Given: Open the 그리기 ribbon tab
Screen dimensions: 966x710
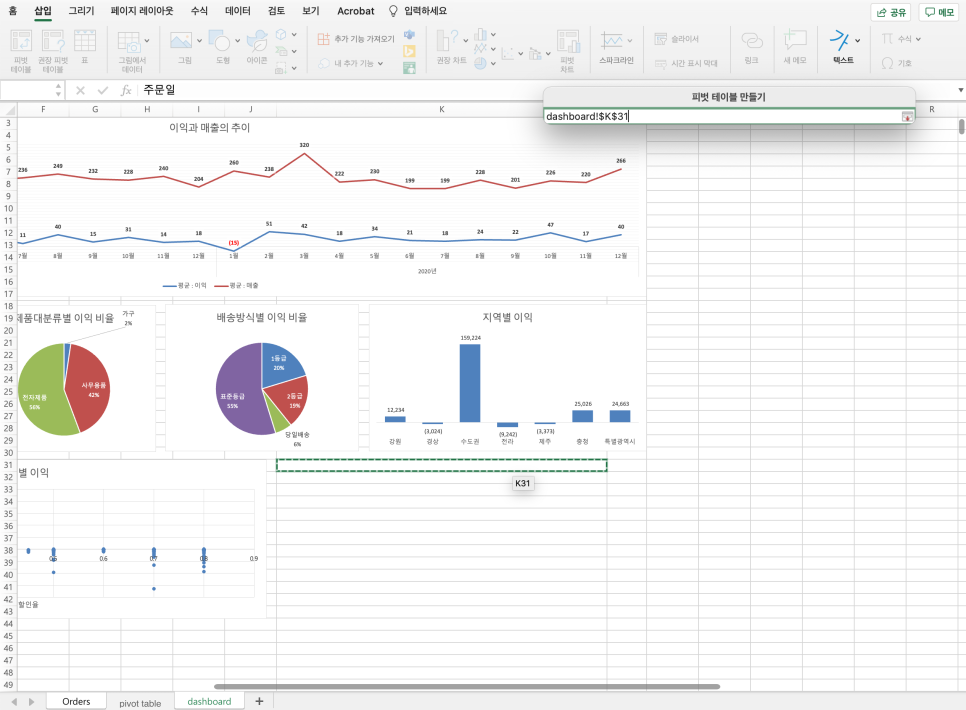Looking at the screenshot, I should point(81,11).
